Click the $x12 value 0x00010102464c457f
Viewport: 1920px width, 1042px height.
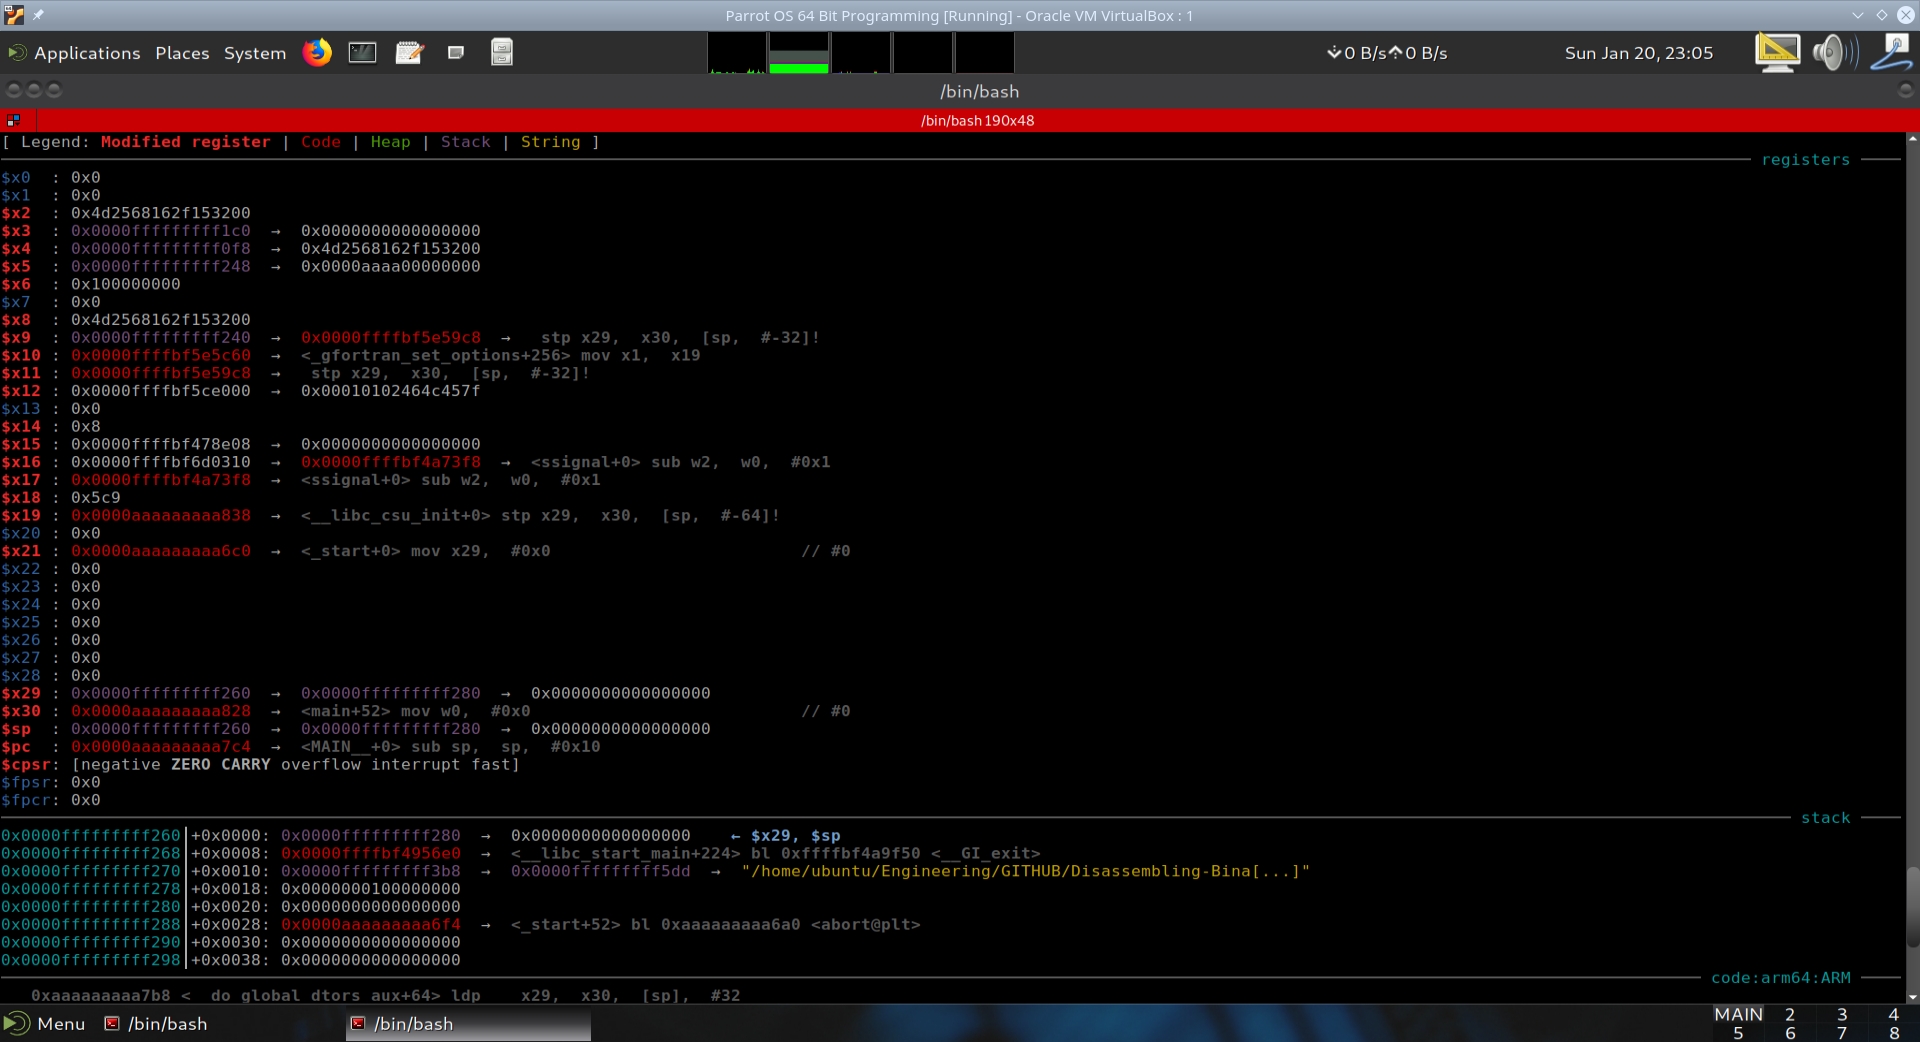[390, 391]
